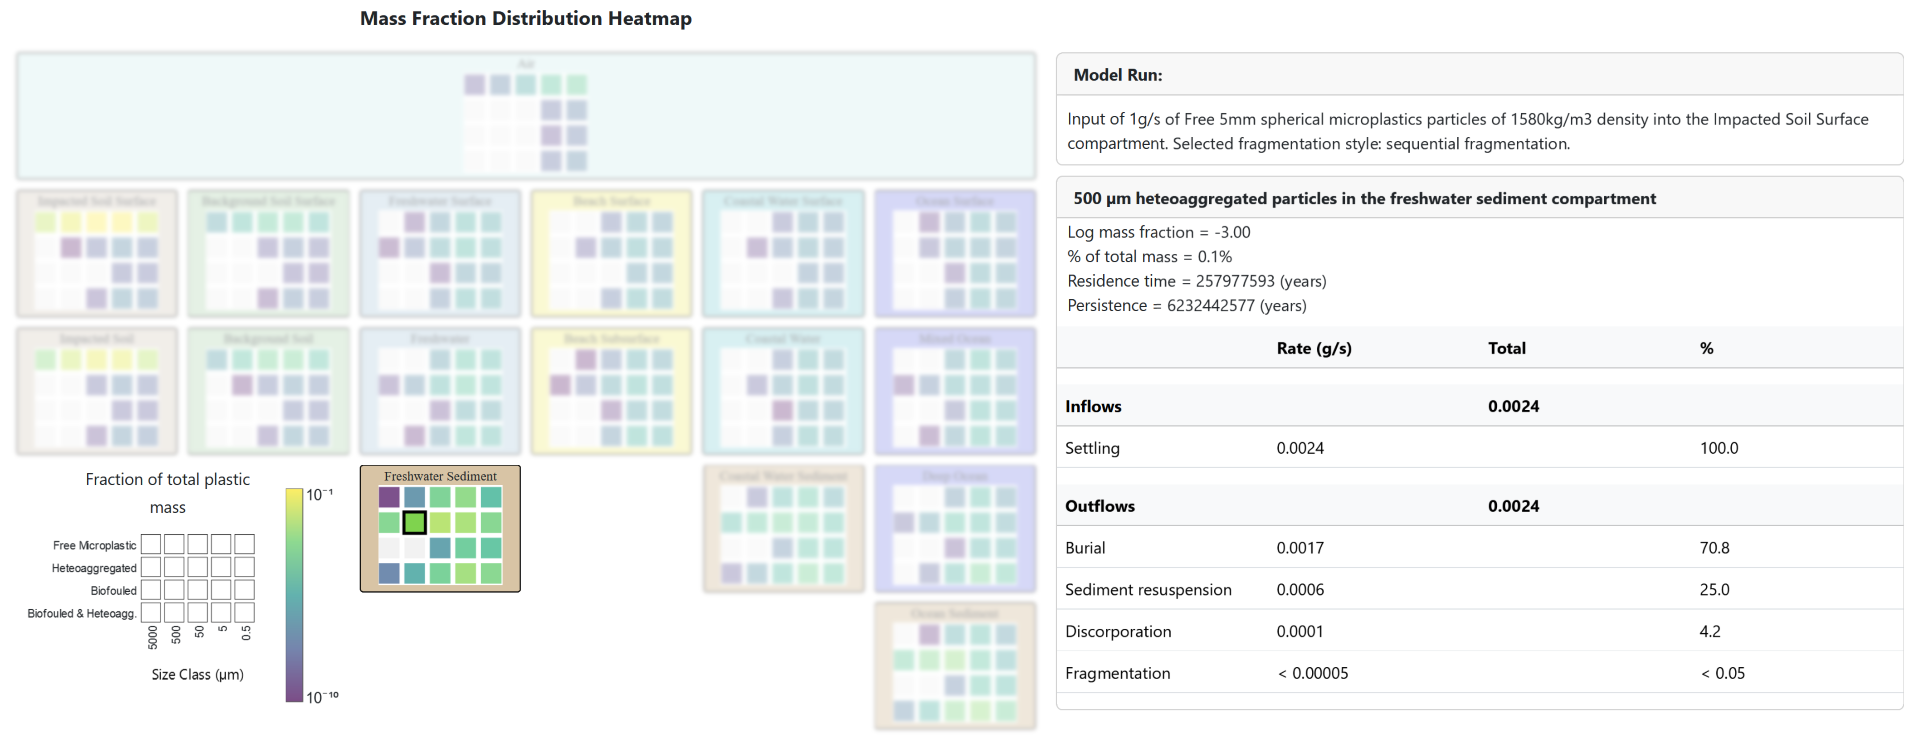
Task: Select the 50 µm free microplastic cell in Freshwater Sediment
Action: (440, 497)
